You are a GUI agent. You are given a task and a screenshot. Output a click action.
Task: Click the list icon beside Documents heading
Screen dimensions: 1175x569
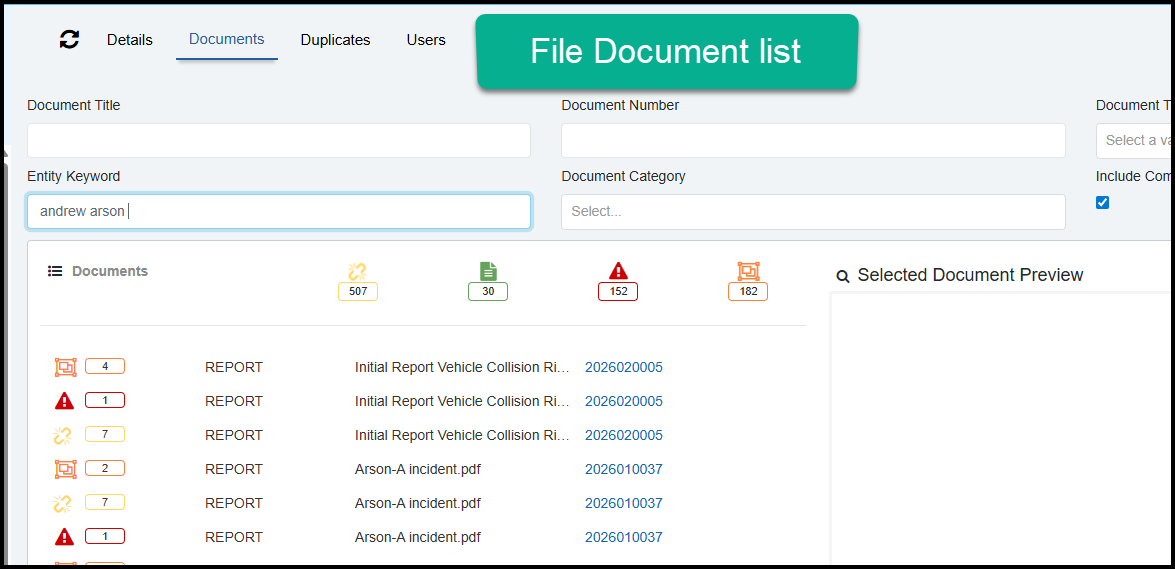pos(56,271)
